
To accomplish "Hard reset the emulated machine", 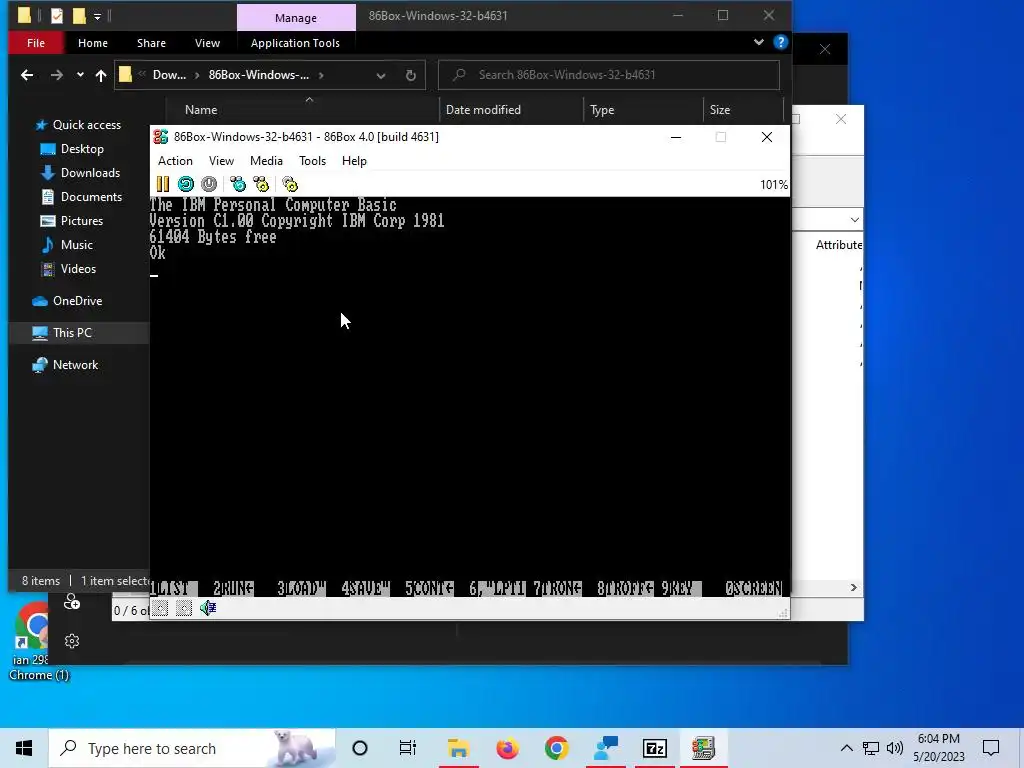I will (185, 184).
